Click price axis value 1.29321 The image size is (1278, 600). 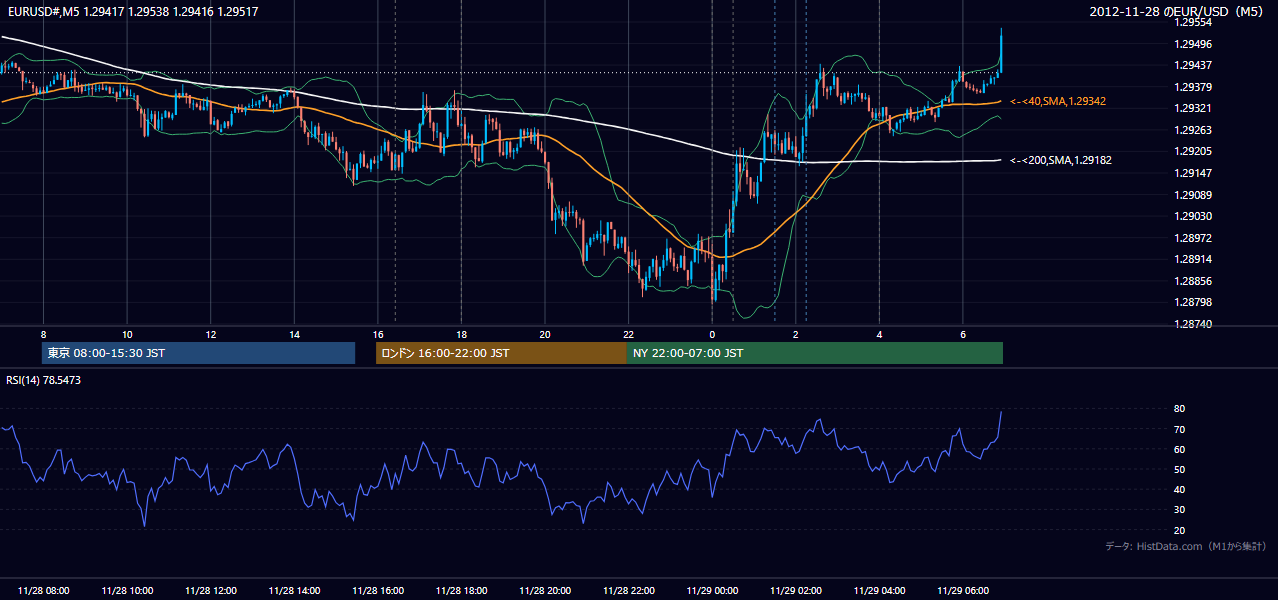[x=1193, y=108]
